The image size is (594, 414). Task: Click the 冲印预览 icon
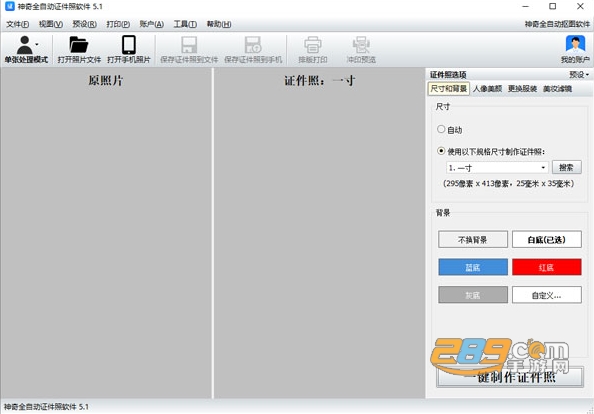coord(361,45)
